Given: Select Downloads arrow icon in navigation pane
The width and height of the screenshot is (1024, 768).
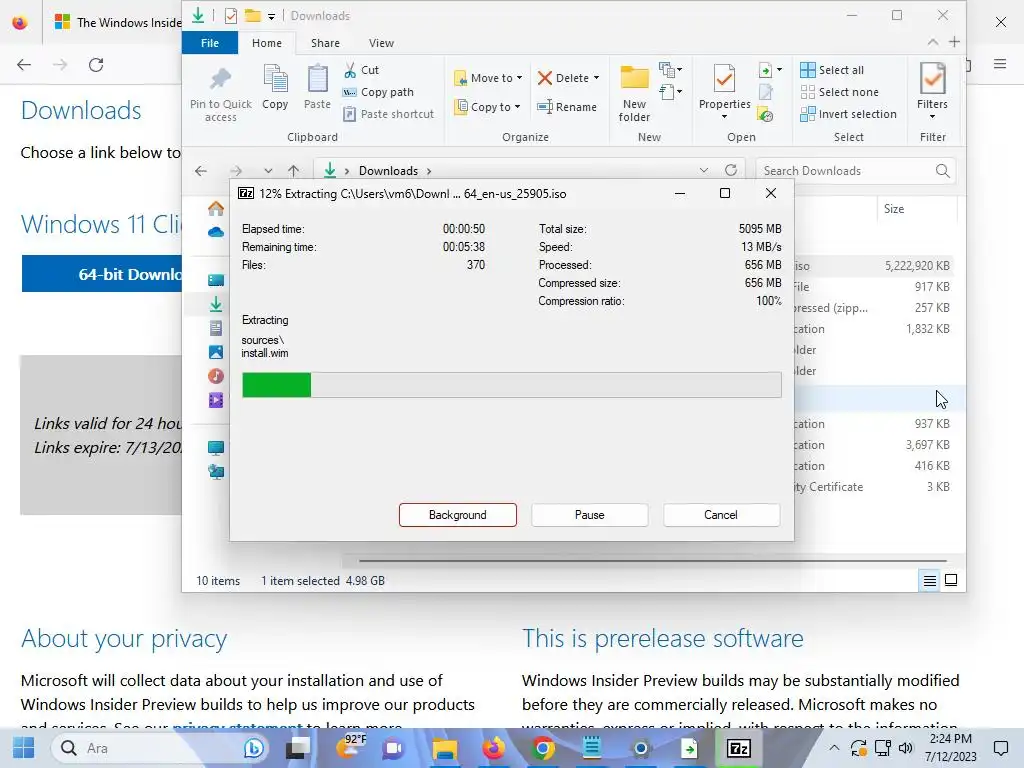Looking at the screenshot, I should click(216, 304).
